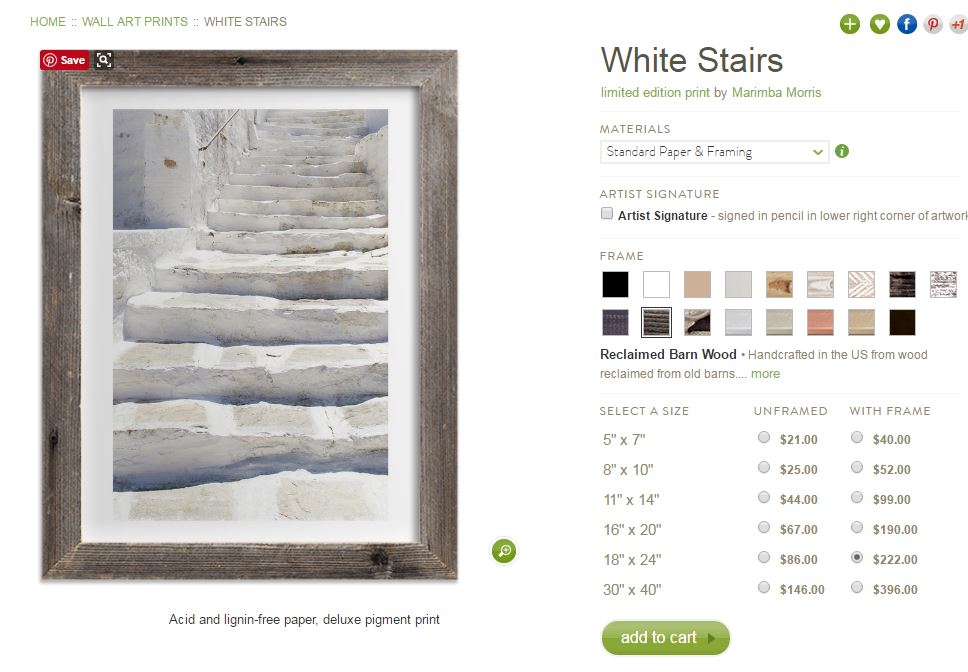Expand frame description with "more" link
This screenshot has width=968, height=672.
tap(765, 374)
